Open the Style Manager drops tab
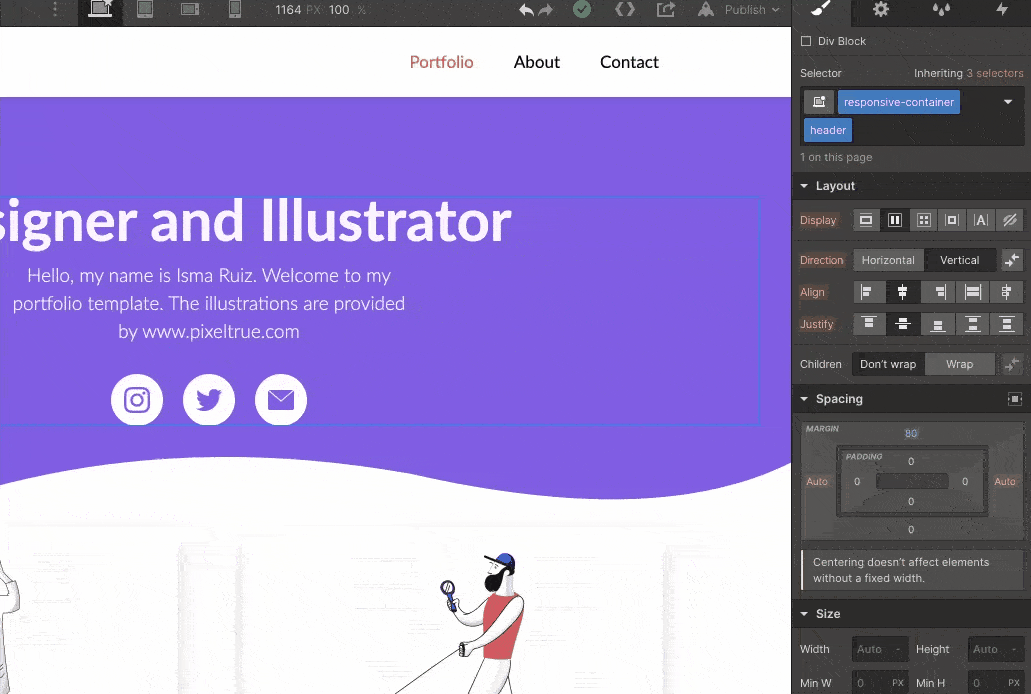This screenshot has width=1031, height=694. coord(941,9)
